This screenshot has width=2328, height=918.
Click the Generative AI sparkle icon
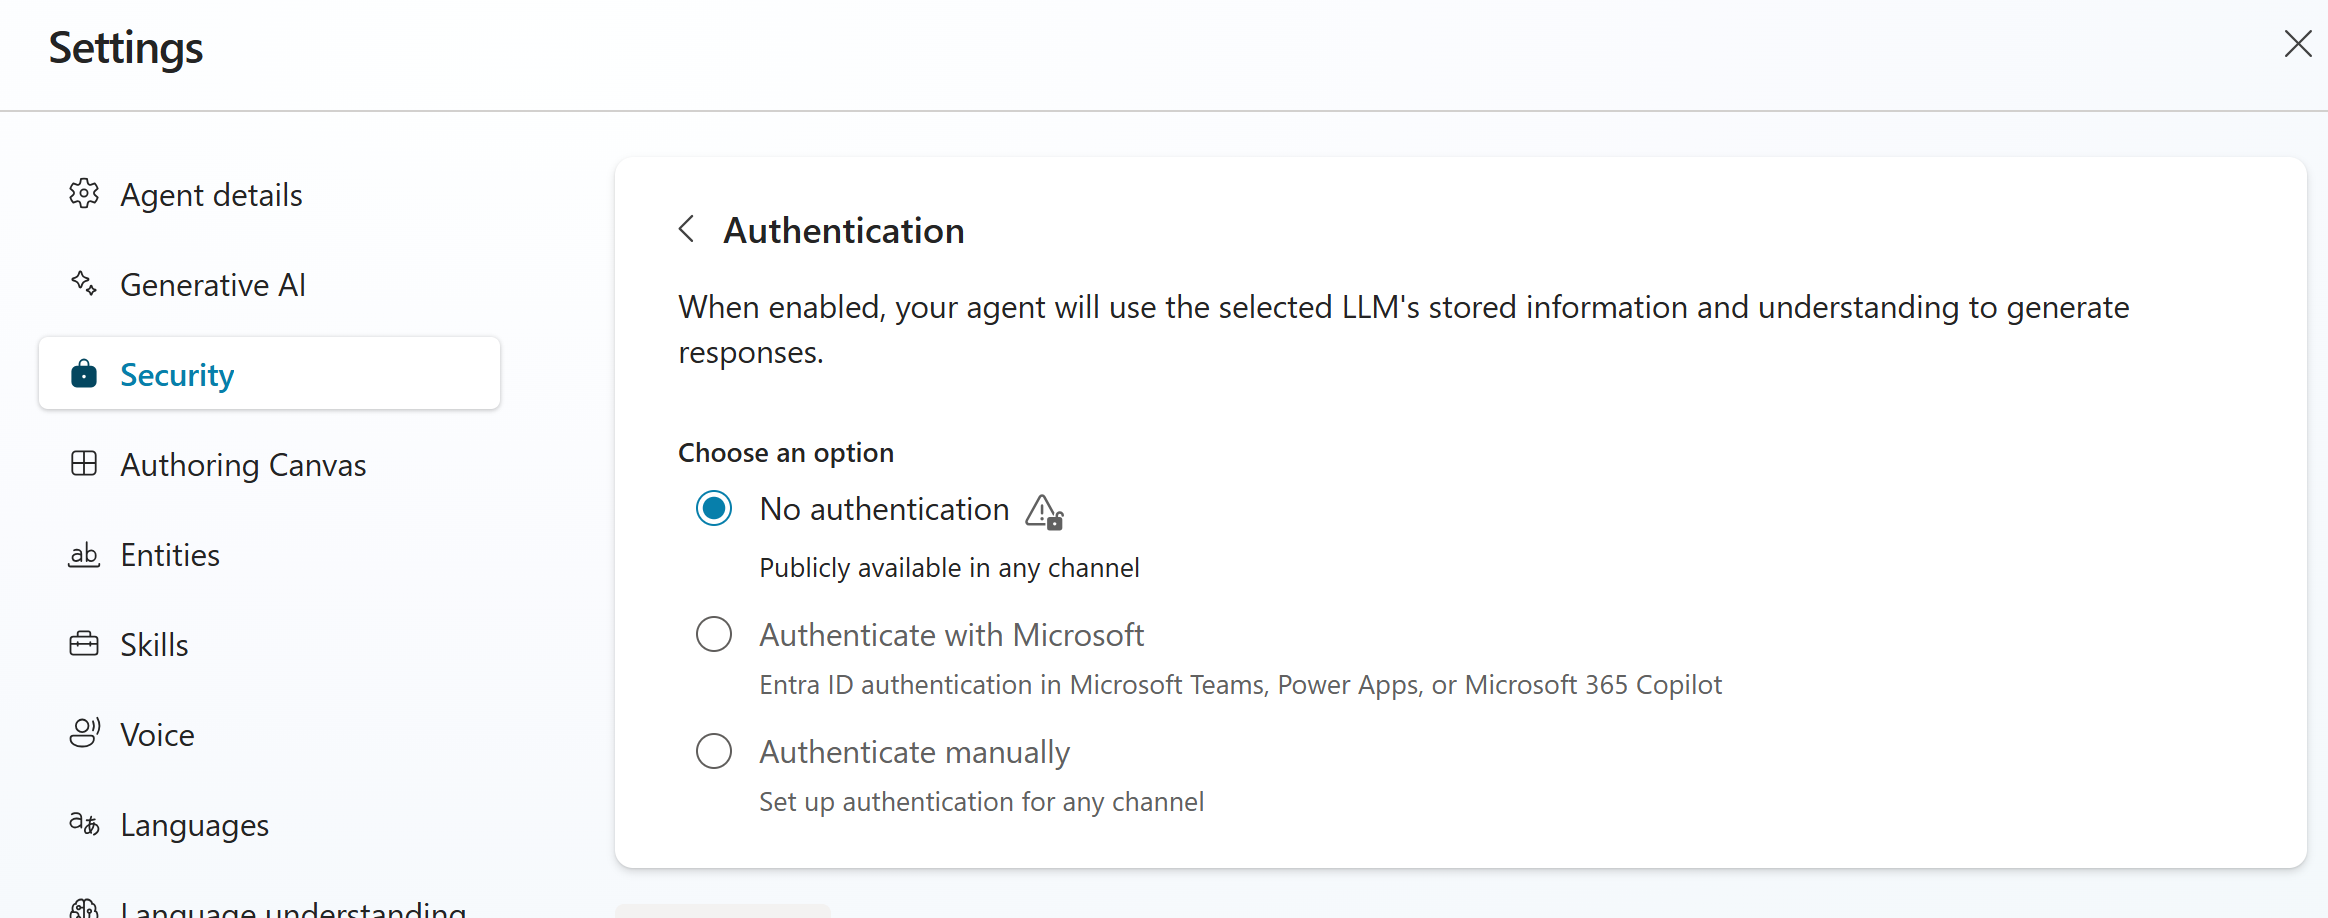point(84,284)
